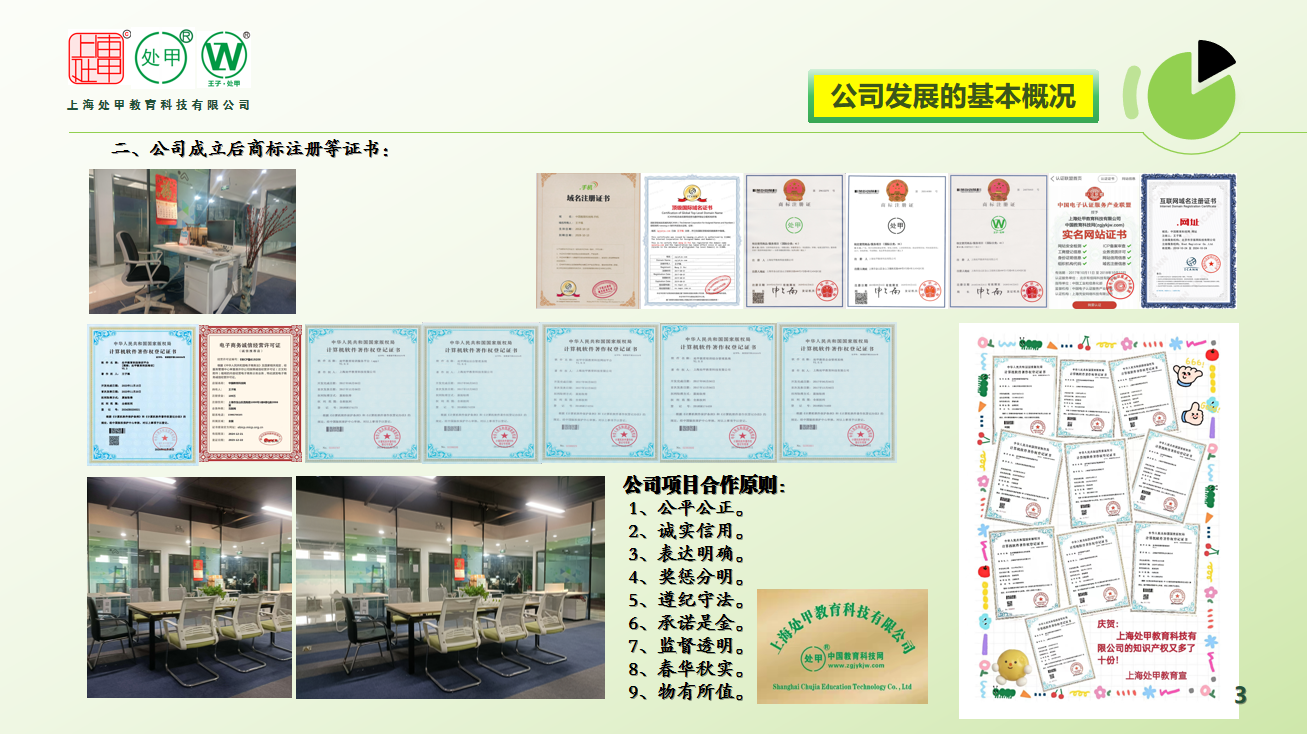Click the slide page number 3
Viewport: 1307px width, 734px height.
1241,695
